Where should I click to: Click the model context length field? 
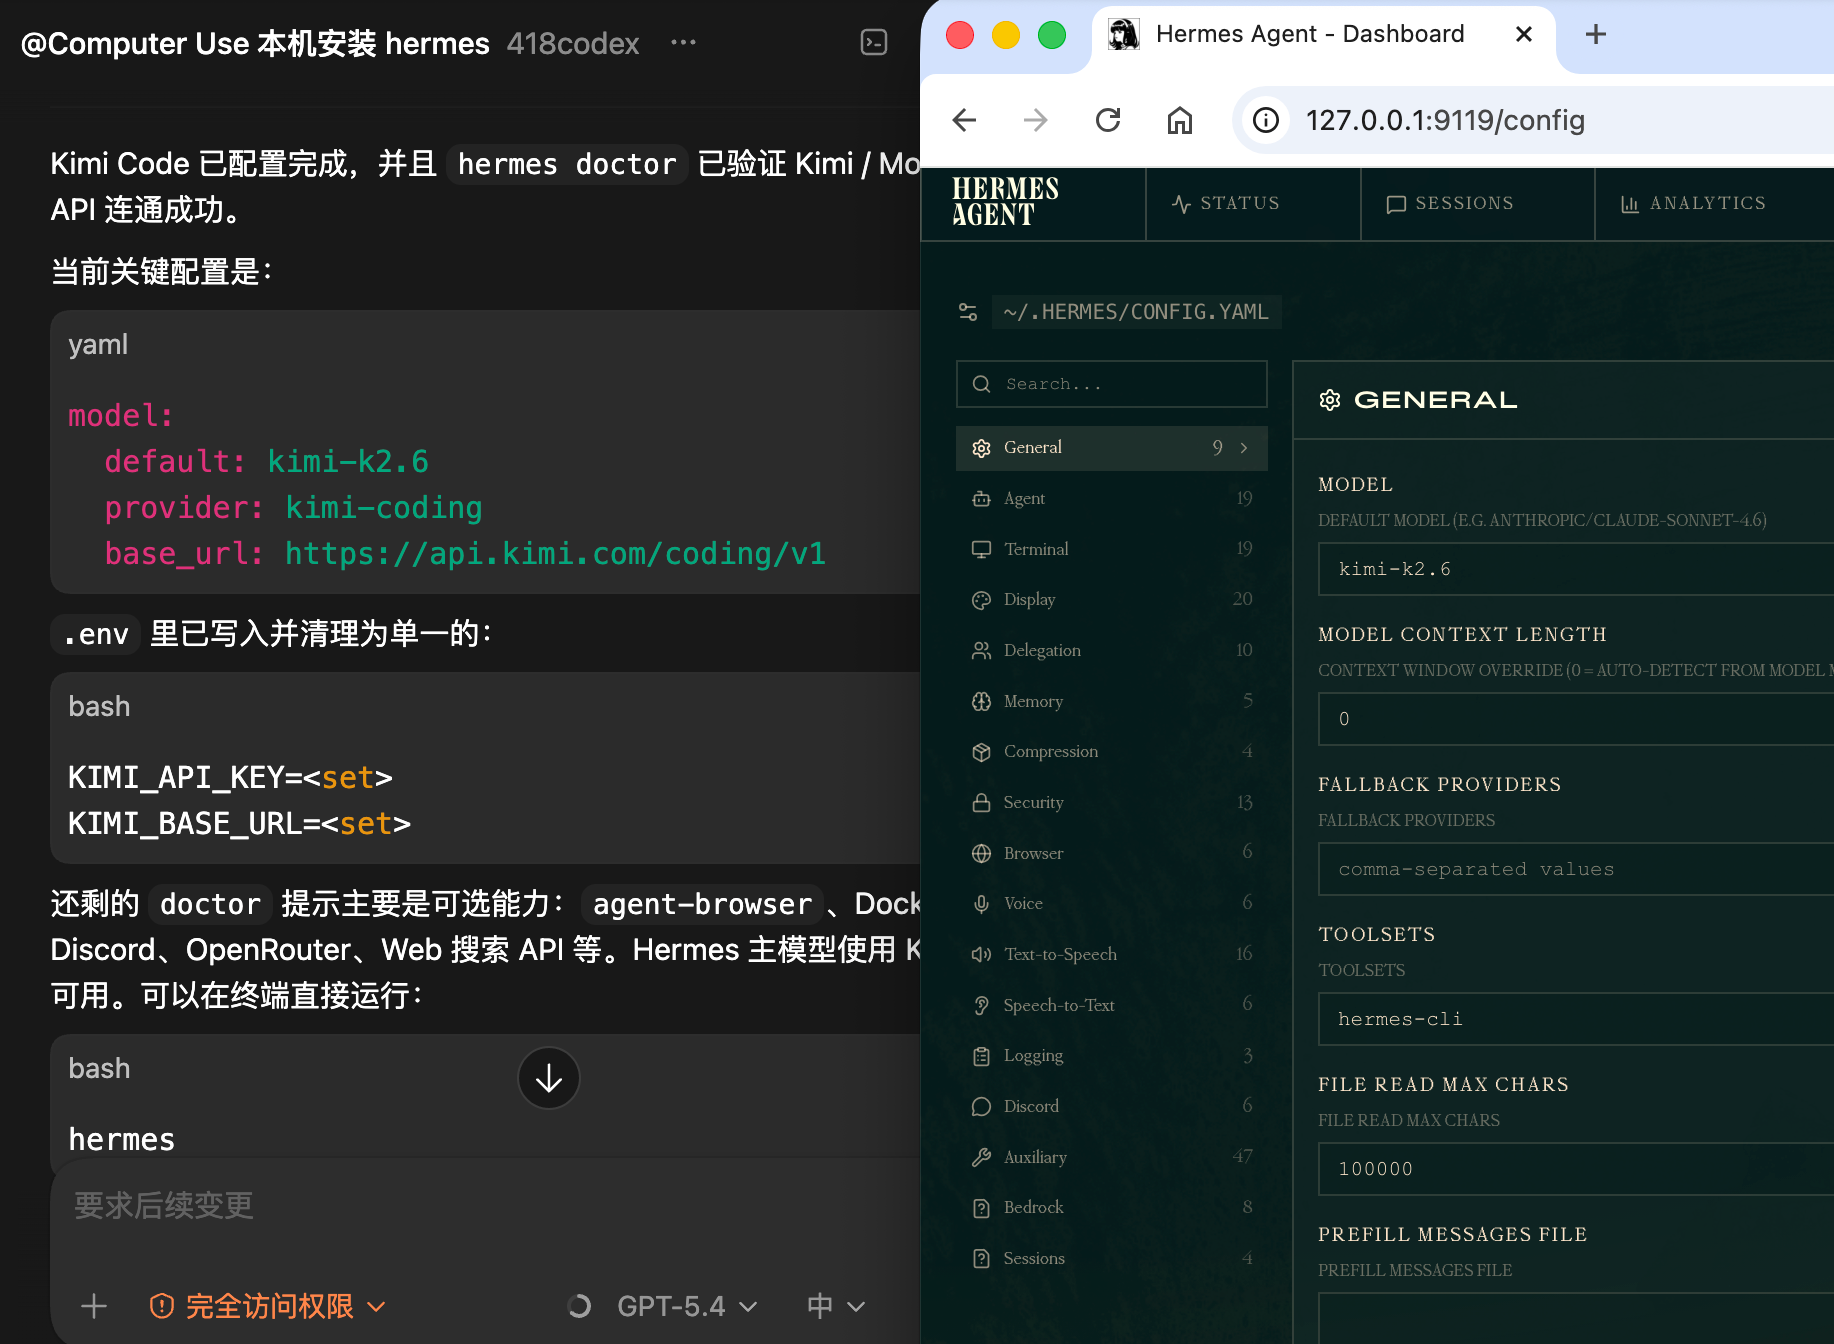click(1576, 719)
